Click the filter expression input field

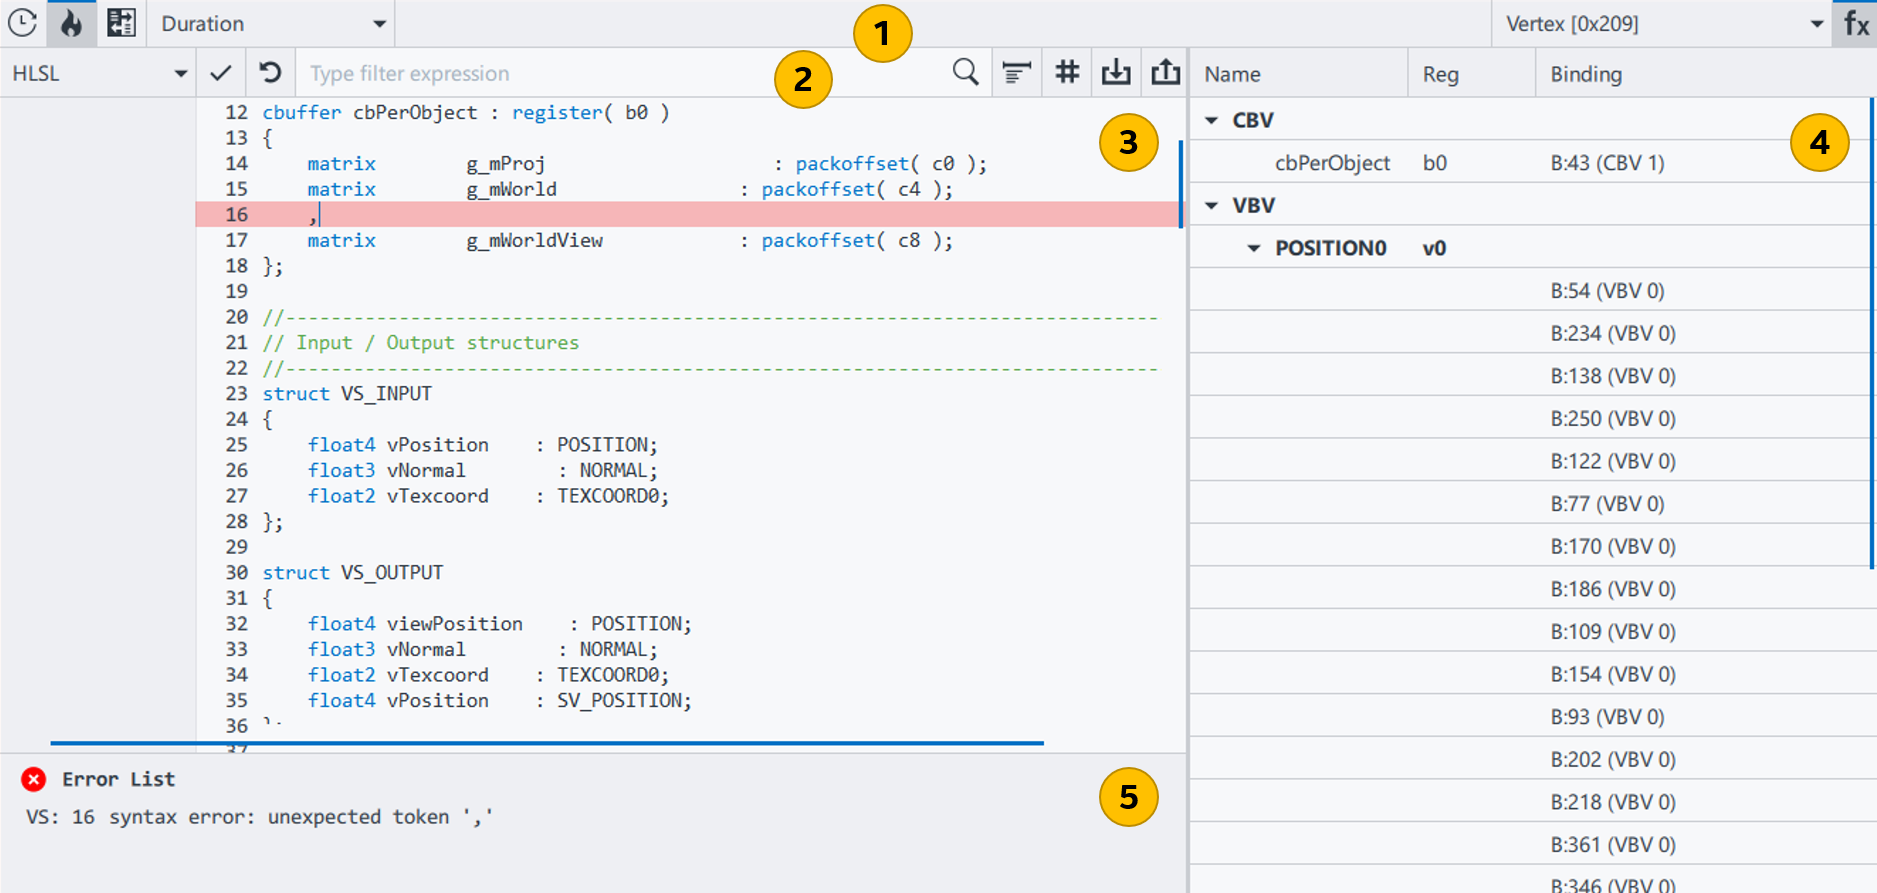(620, 73)
